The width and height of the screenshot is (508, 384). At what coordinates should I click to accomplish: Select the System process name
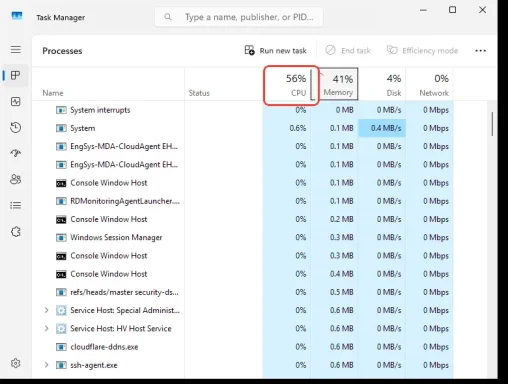83,128
